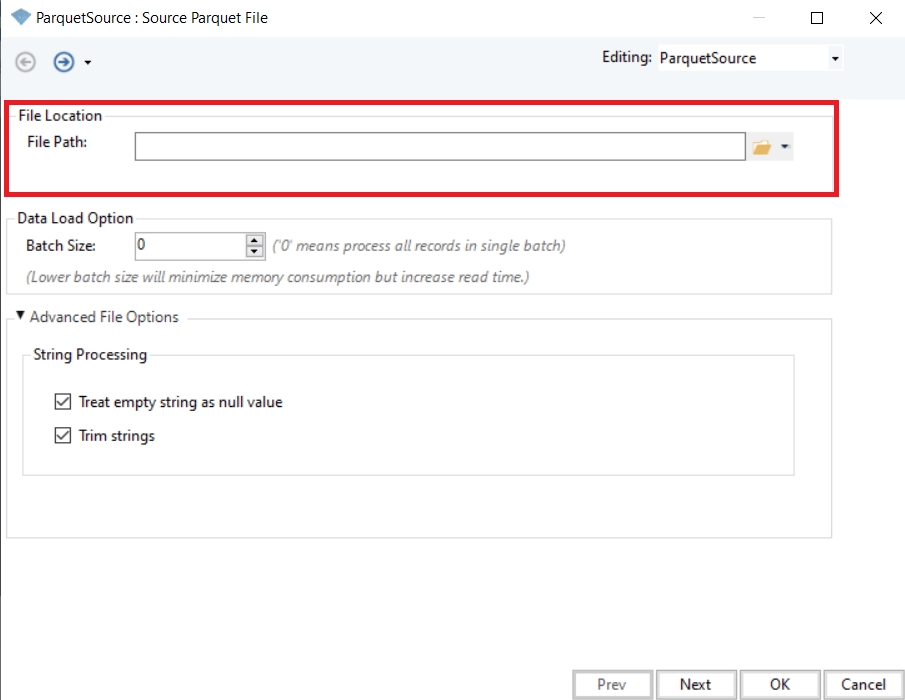905x700 pixels.
Task: Click the '0 means process all records' note
Action: point(419,246)
